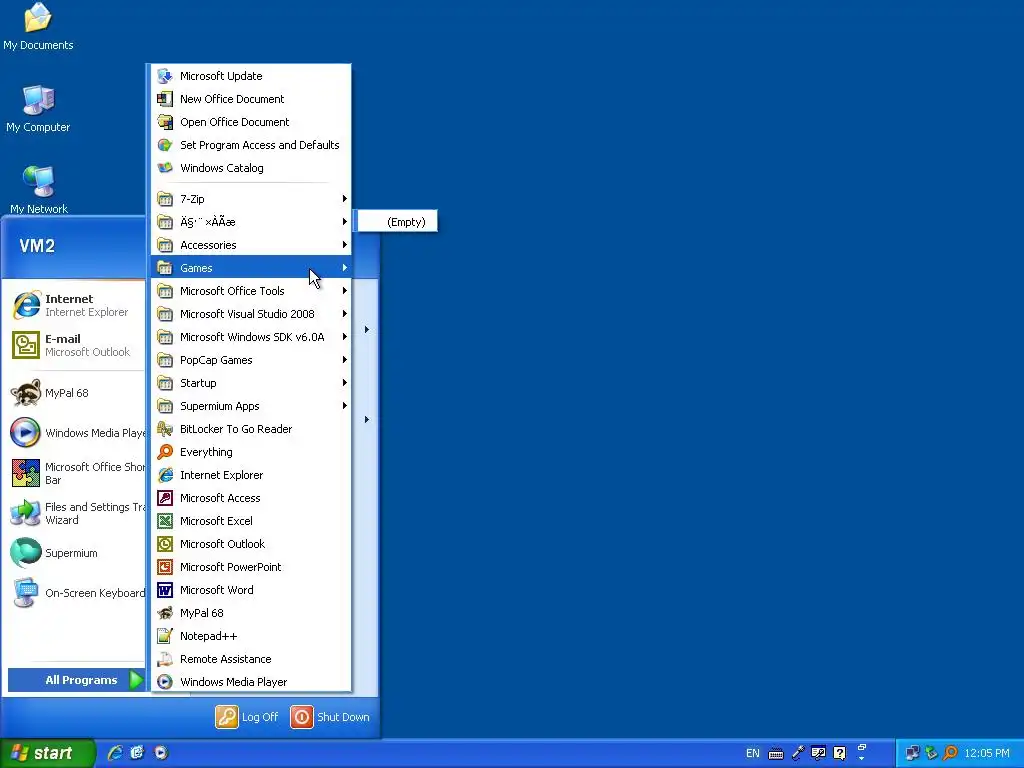
Task: Click the taskbar clock showing 12:05 PM
Action: 986,754
